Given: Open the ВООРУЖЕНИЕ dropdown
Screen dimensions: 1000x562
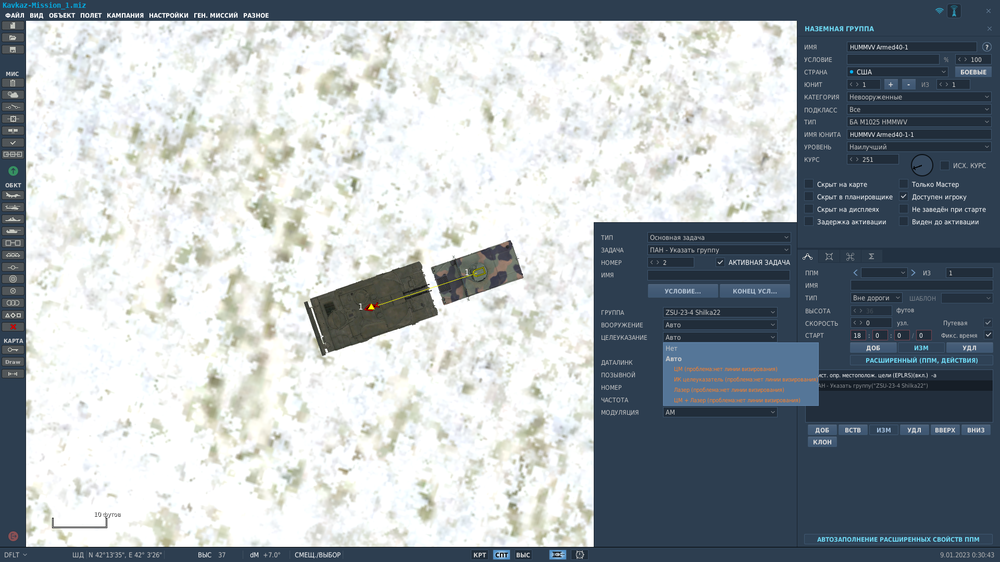Looking at the screenshot, I should [x=720, y=325].
